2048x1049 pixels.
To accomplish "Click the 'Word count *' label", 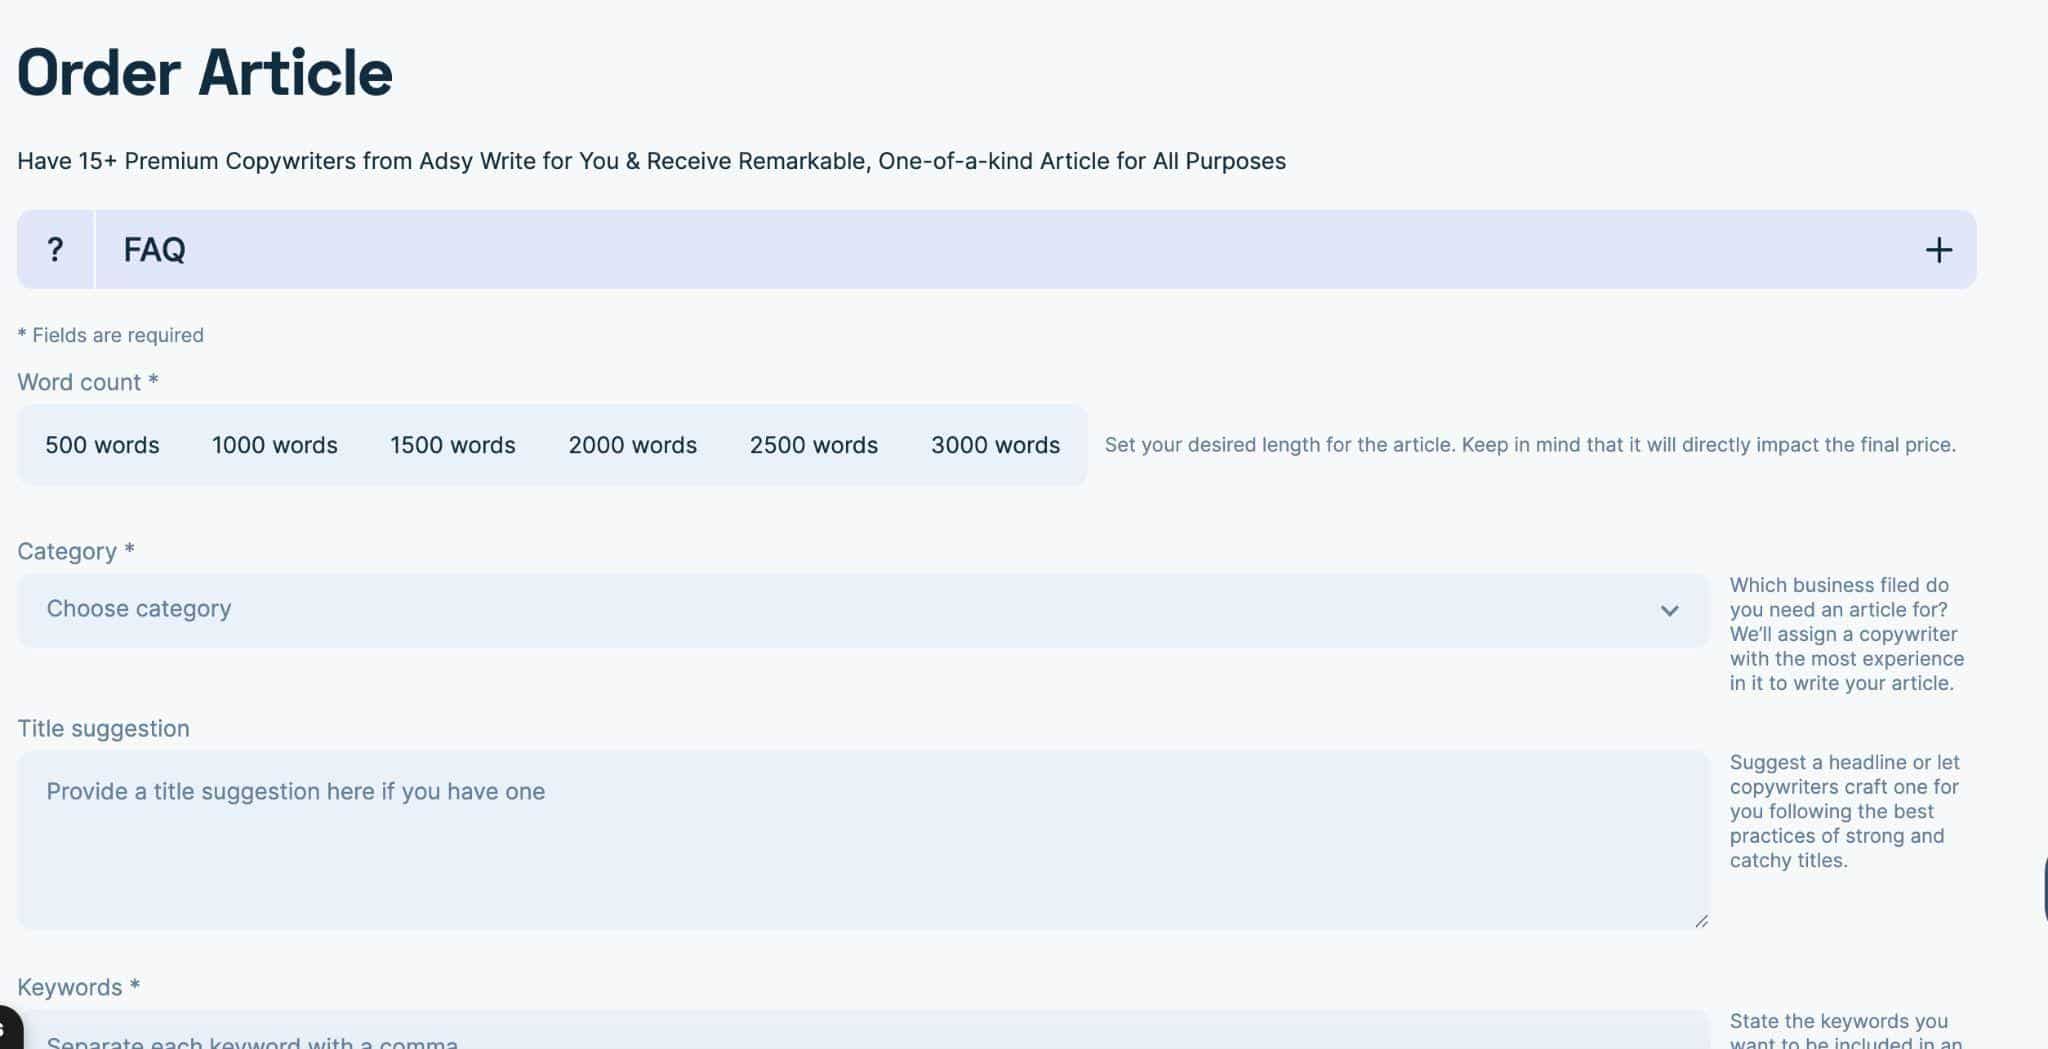I will pos(88,382).
